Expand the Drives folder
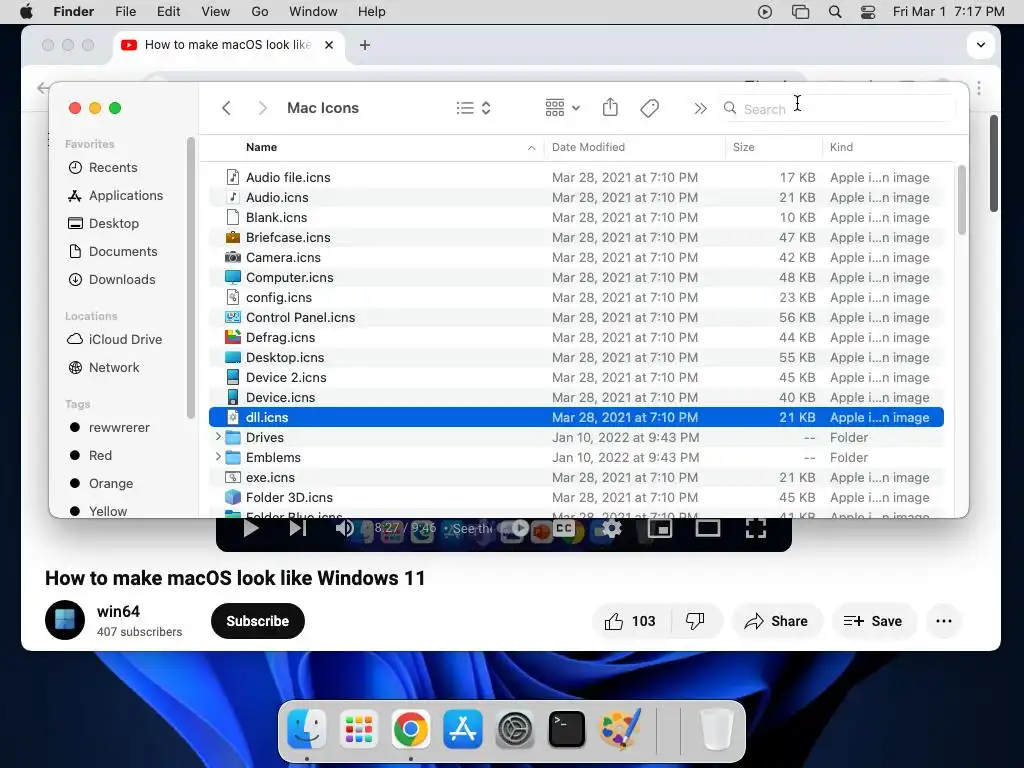This screenshot has width=1024, height=768. pos(218,437)
